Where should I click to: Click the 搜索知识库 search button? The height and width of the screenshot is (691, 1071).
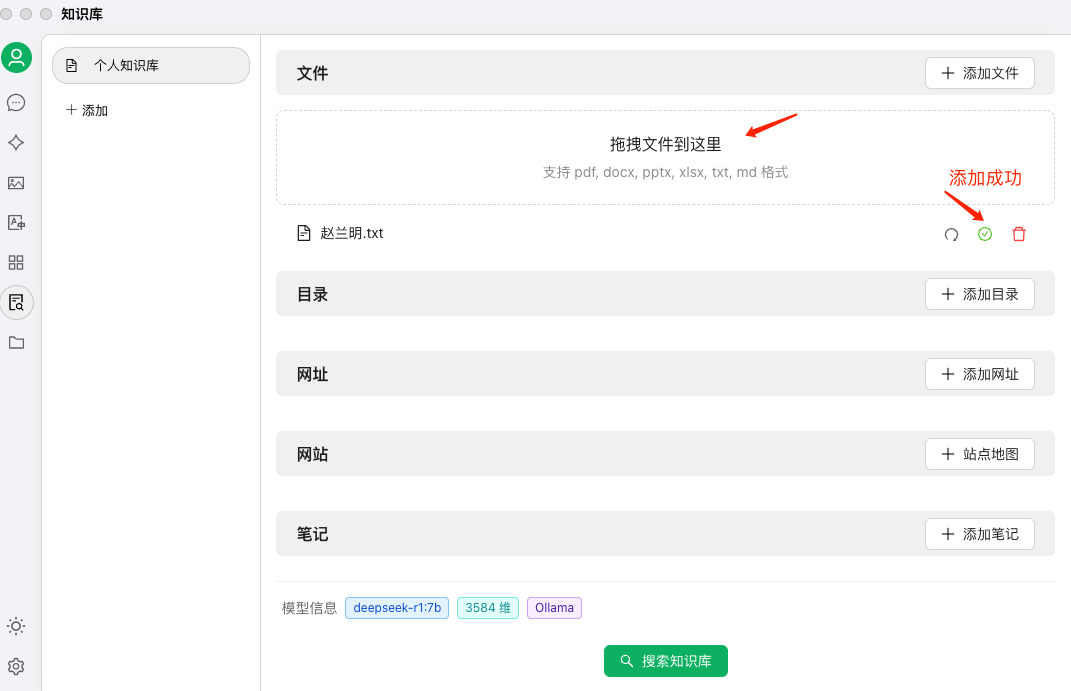[666, 661]
